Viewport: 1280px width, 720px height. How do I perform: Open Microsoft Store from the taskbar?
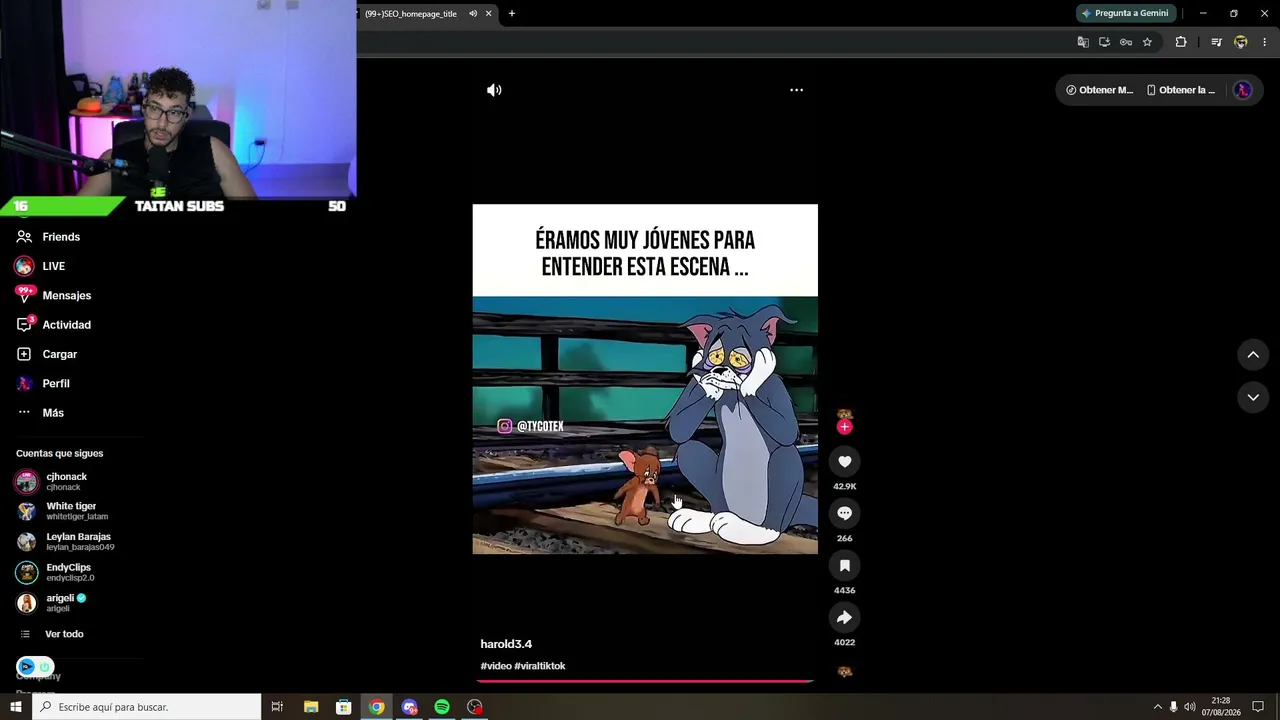[343, 707]
